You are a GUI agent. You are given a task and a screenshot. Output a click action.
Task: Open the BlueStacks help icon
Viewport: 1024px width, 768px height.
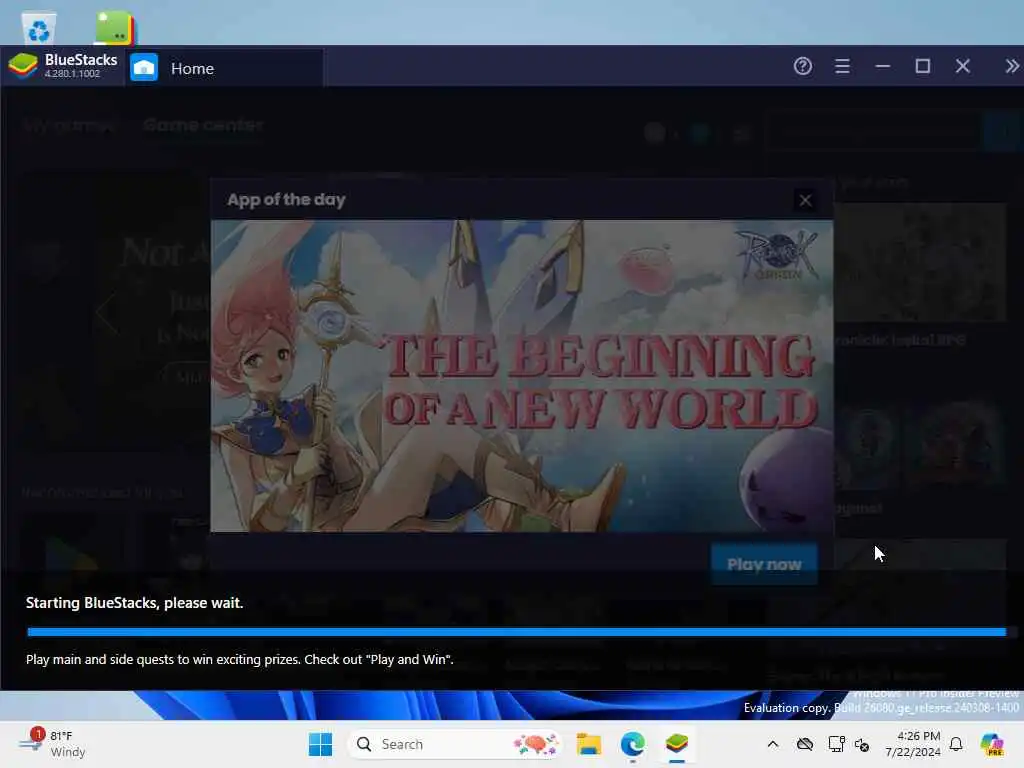tap(803, 66)
